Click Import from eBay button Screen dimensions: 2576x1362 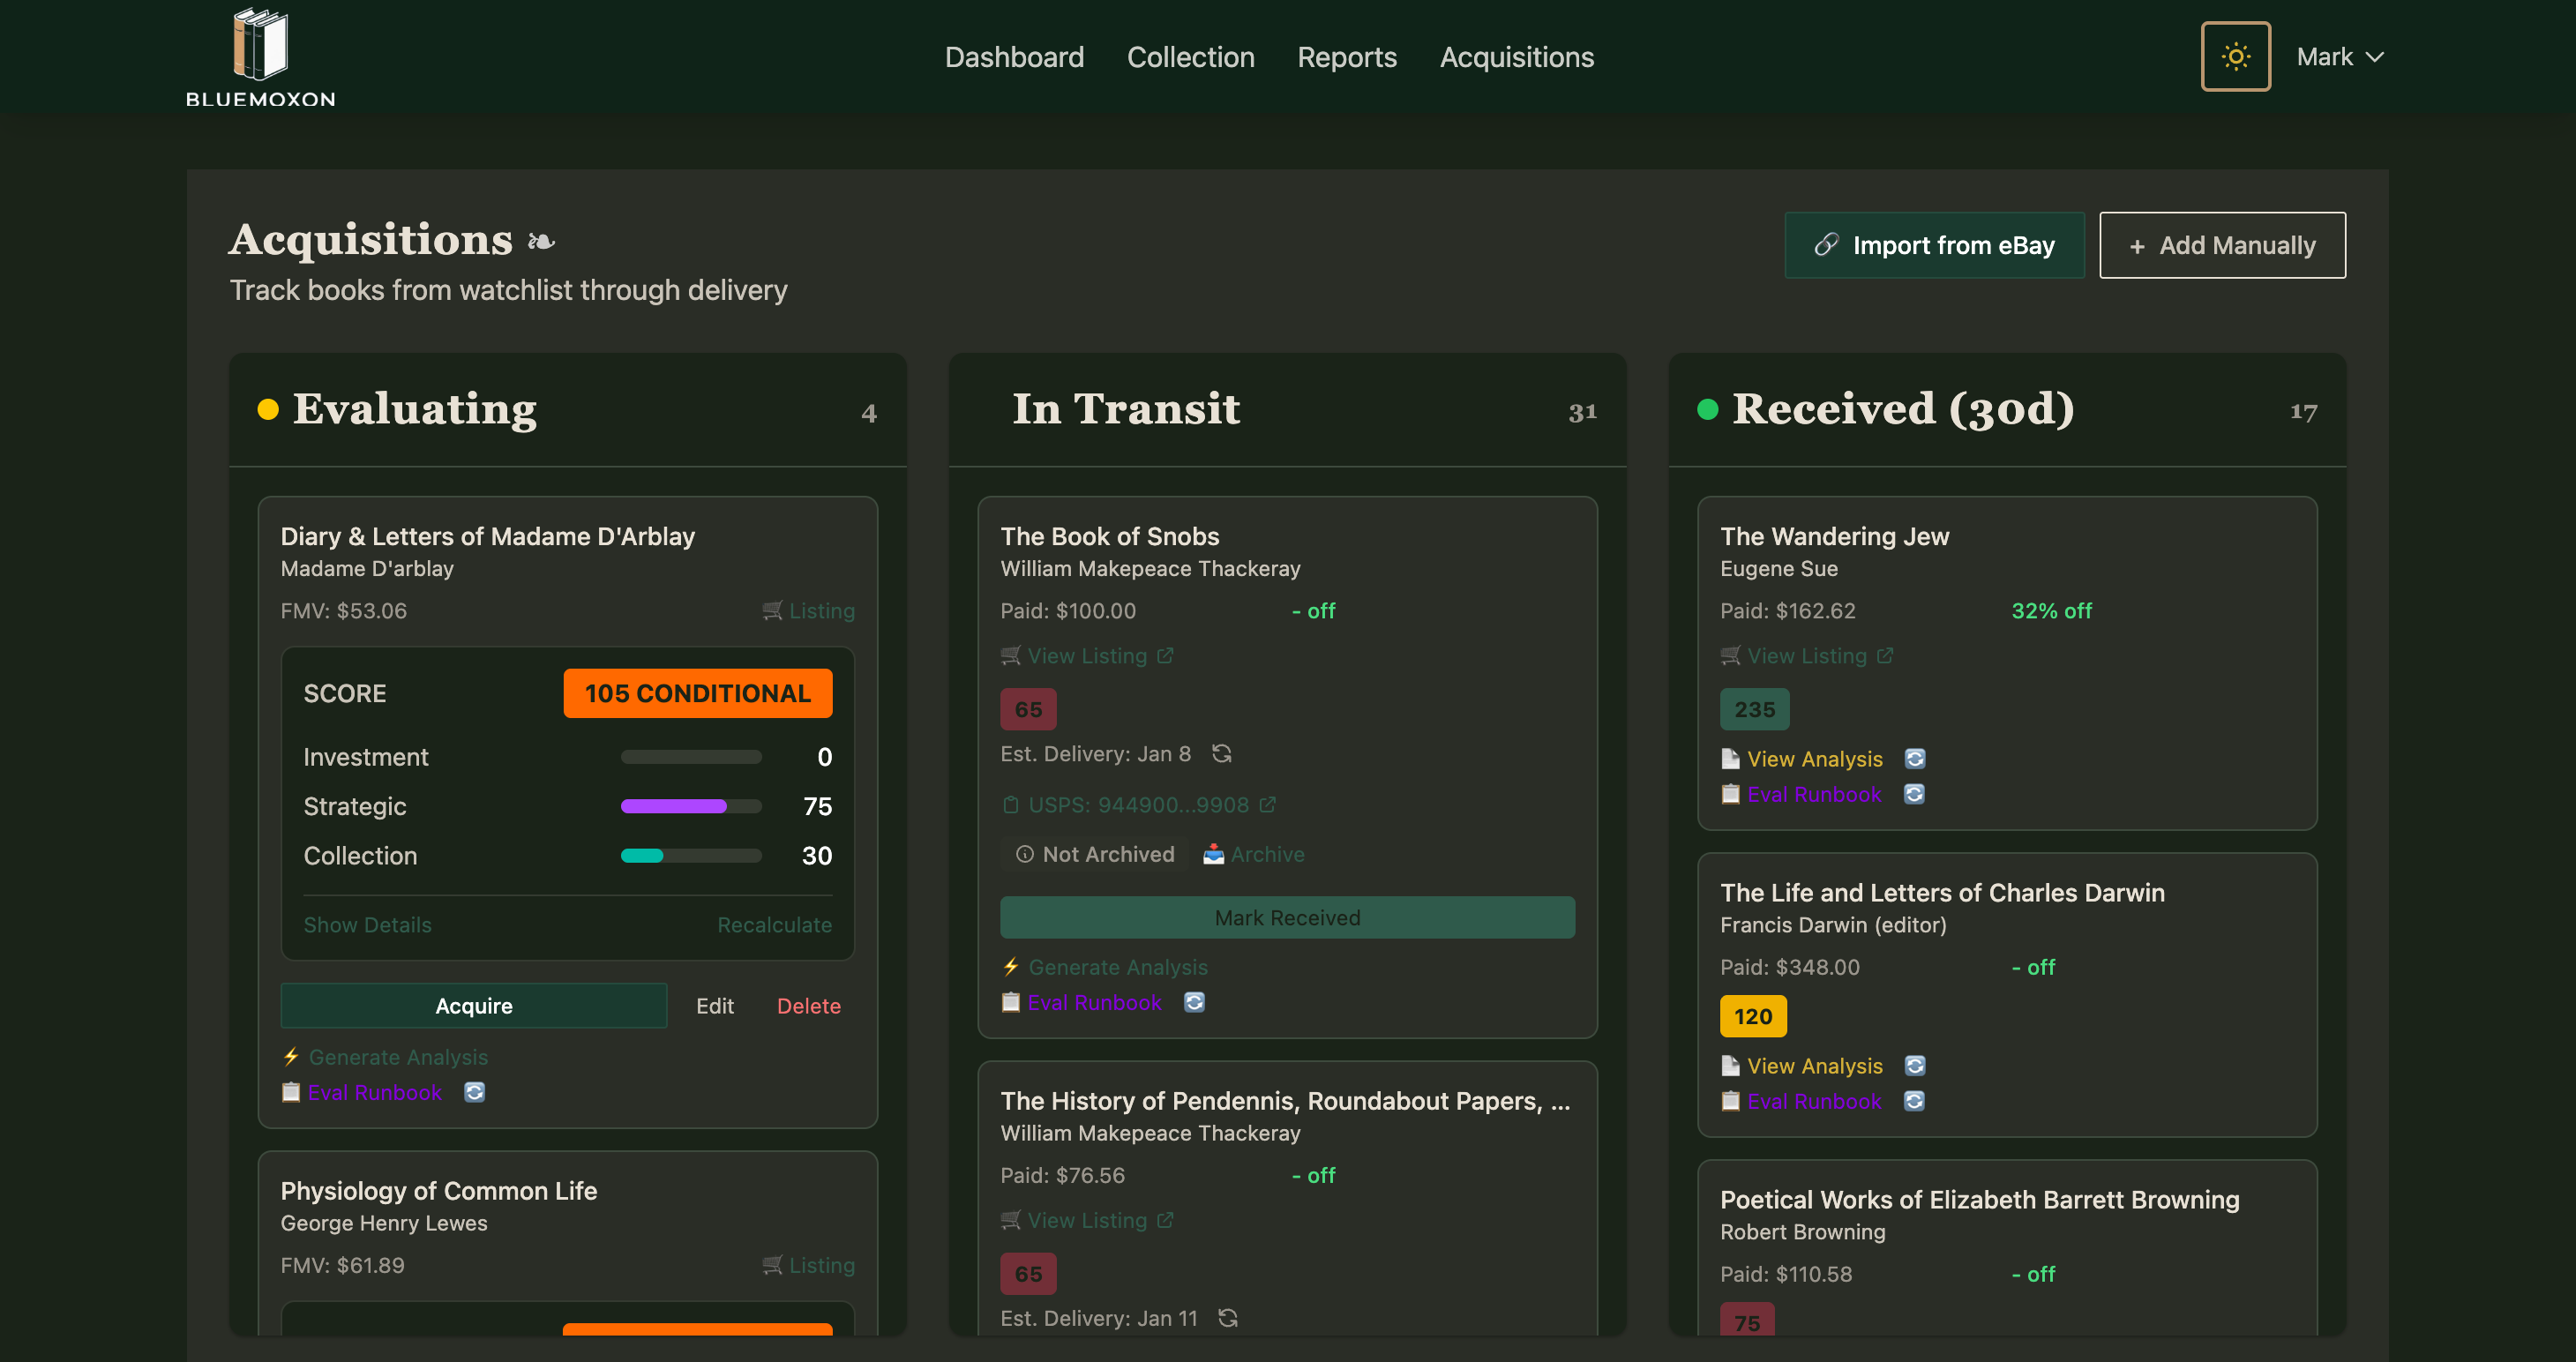coord(1933,245)
